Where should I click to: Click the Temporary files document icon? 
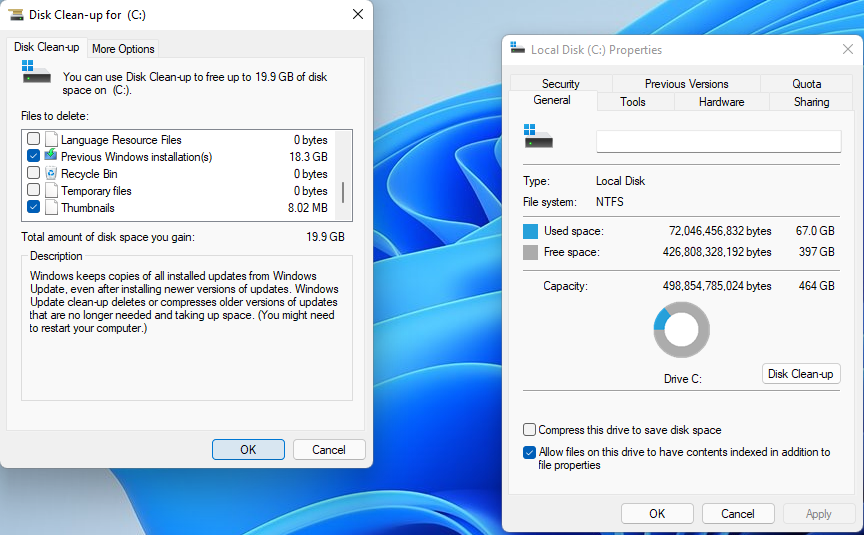point(51,191)
